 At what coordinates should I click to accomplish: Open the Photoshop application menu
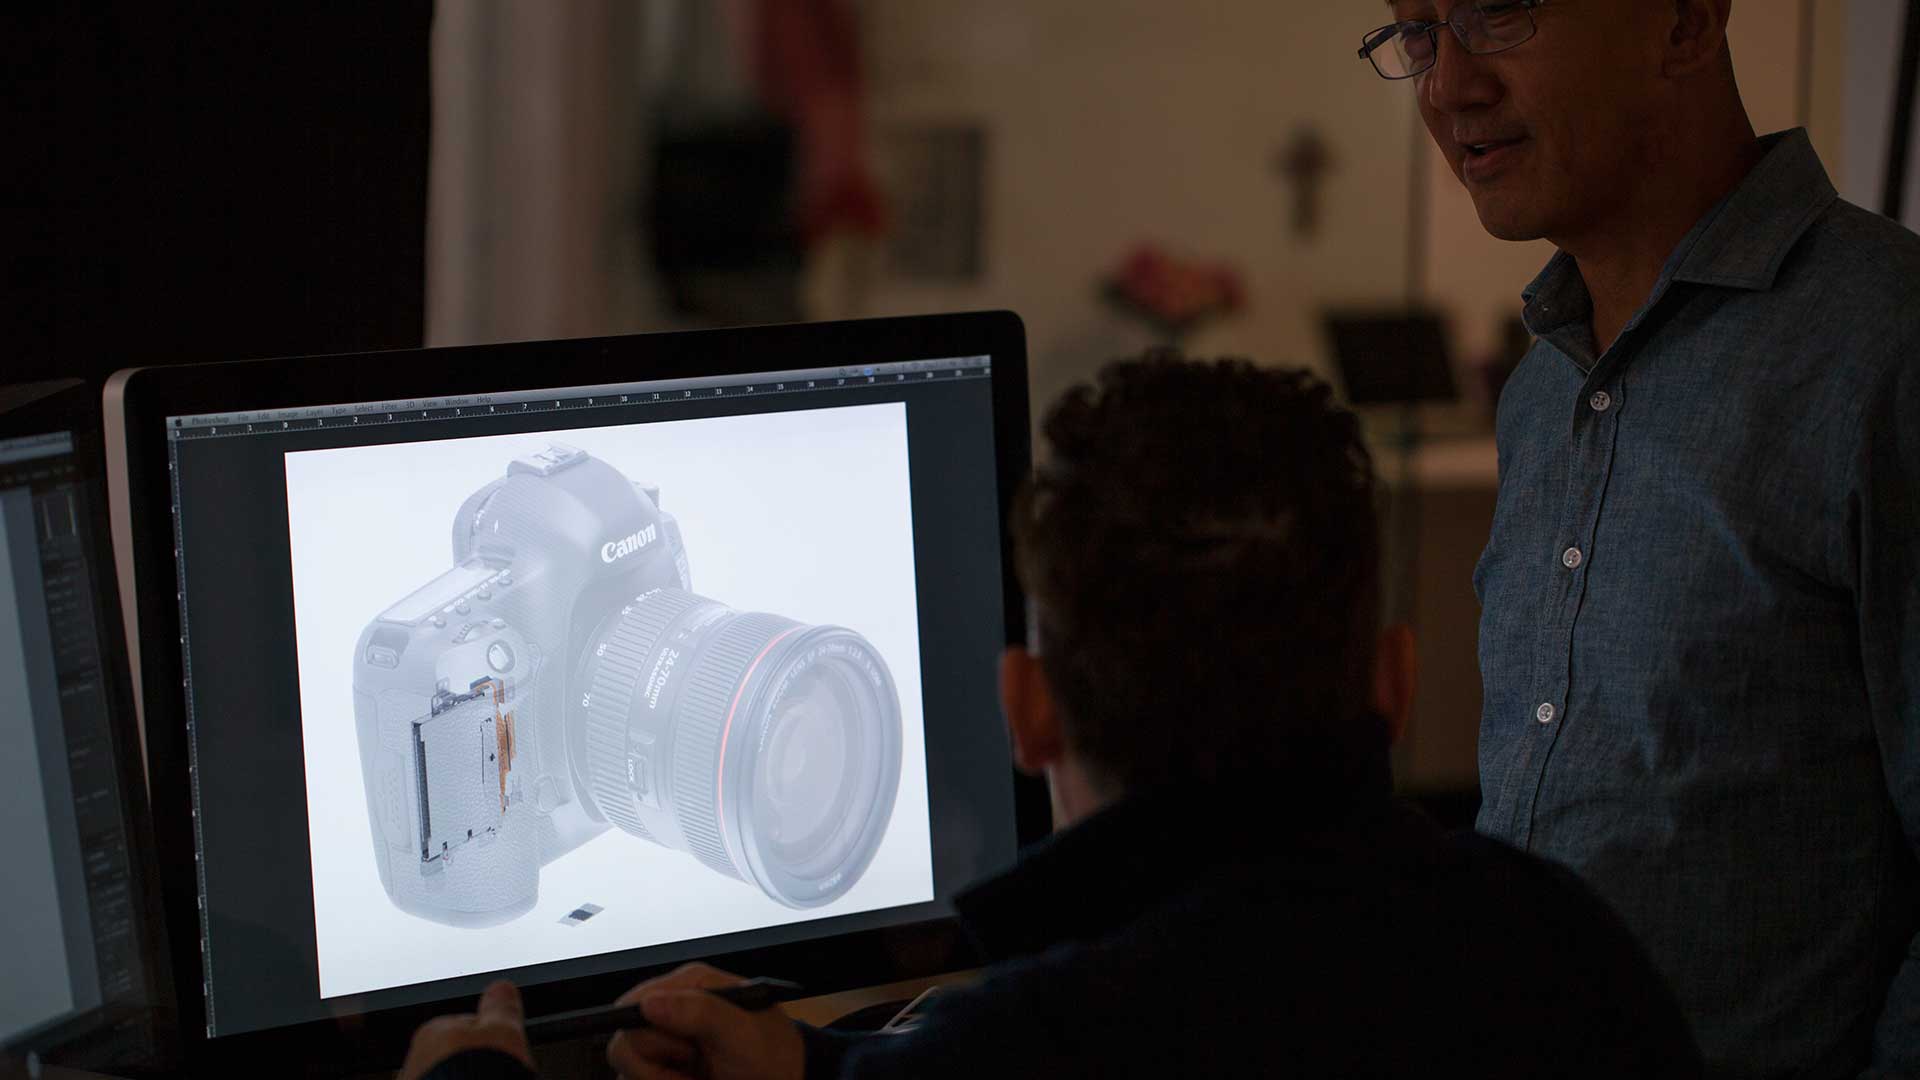[211, 420]
